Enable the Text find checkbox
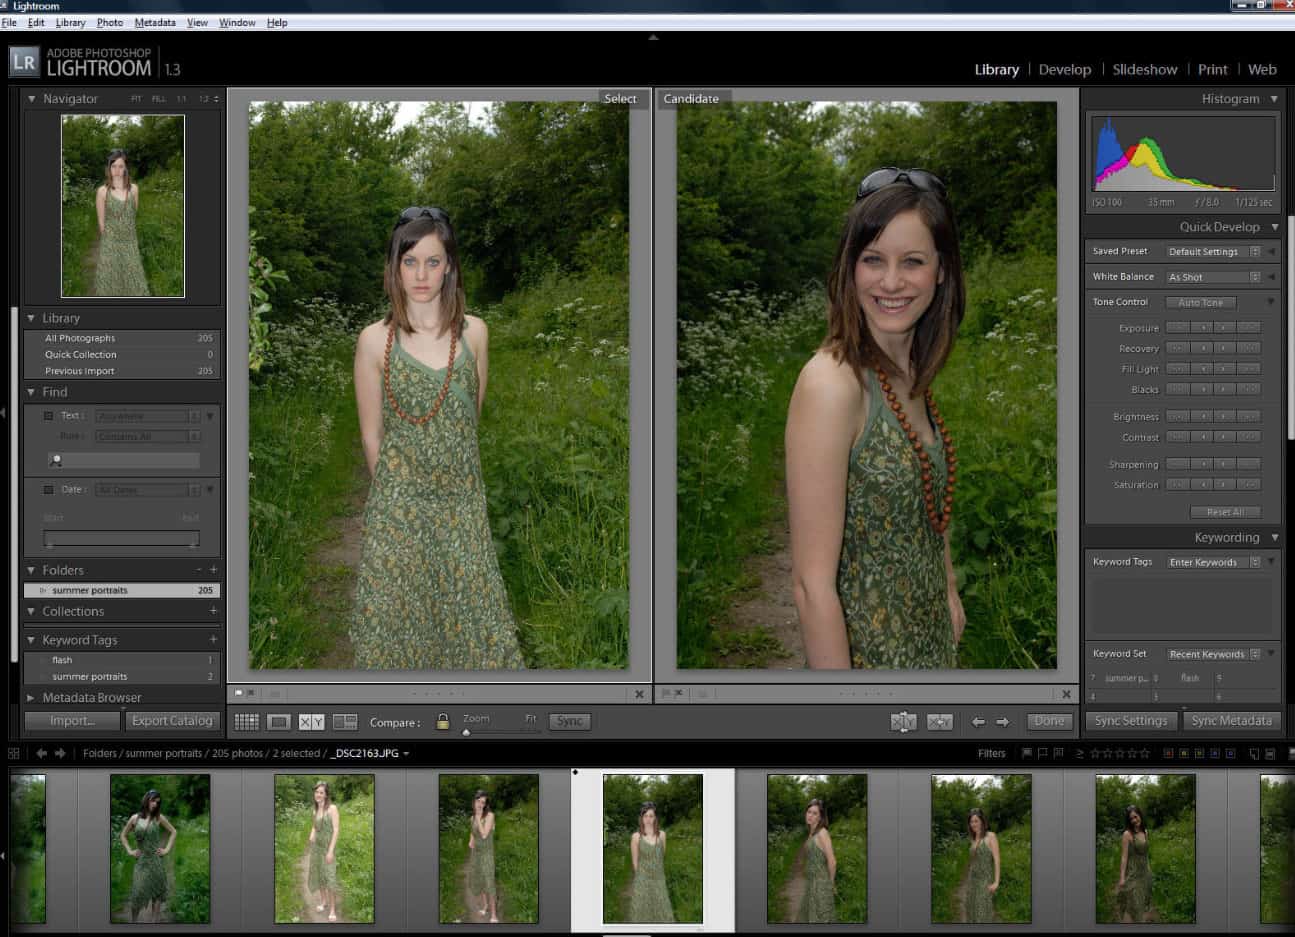1295x937 pixels. [x=48, y=416]
